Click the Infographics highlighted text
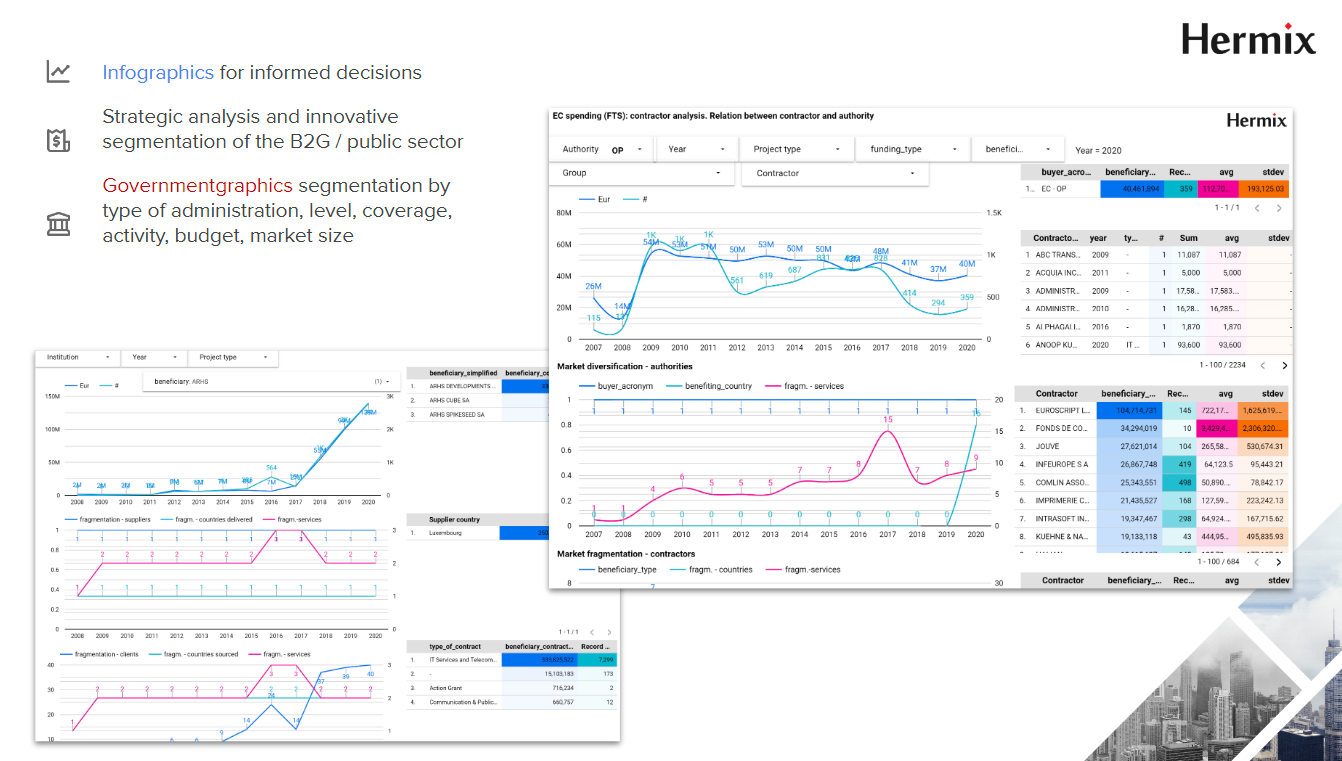This screenshot has width=1342, height=761. [x=158, y=72]
